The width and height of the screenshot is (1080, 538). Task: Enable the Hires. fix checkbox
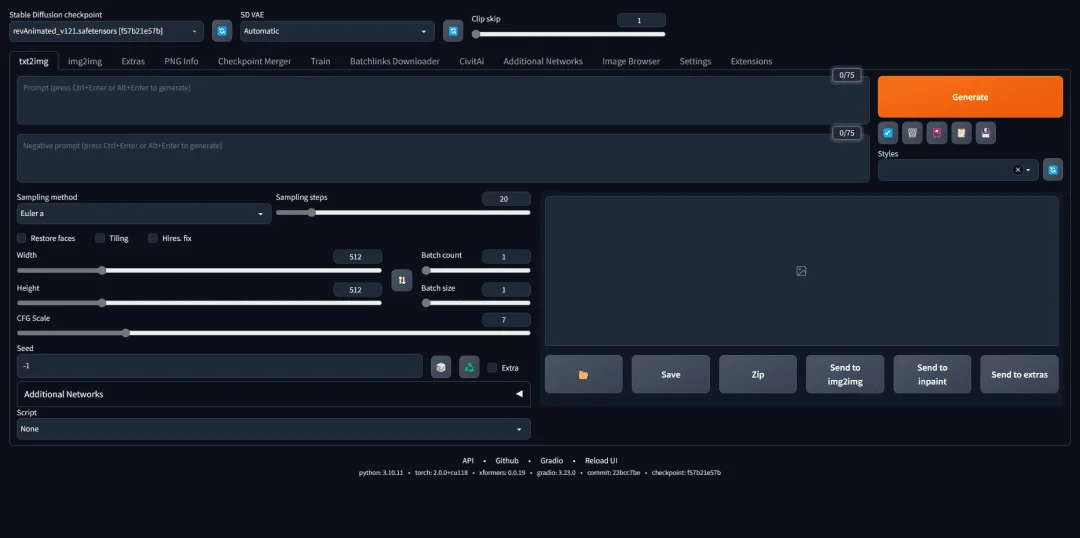153,238
